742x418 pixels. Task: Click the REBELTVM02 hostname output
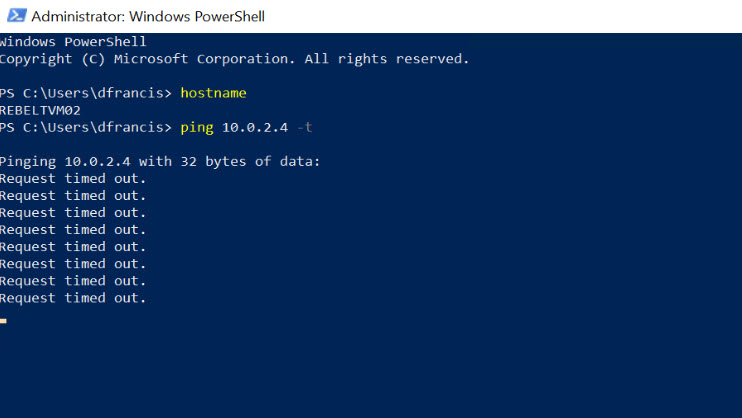pos(40,110)
